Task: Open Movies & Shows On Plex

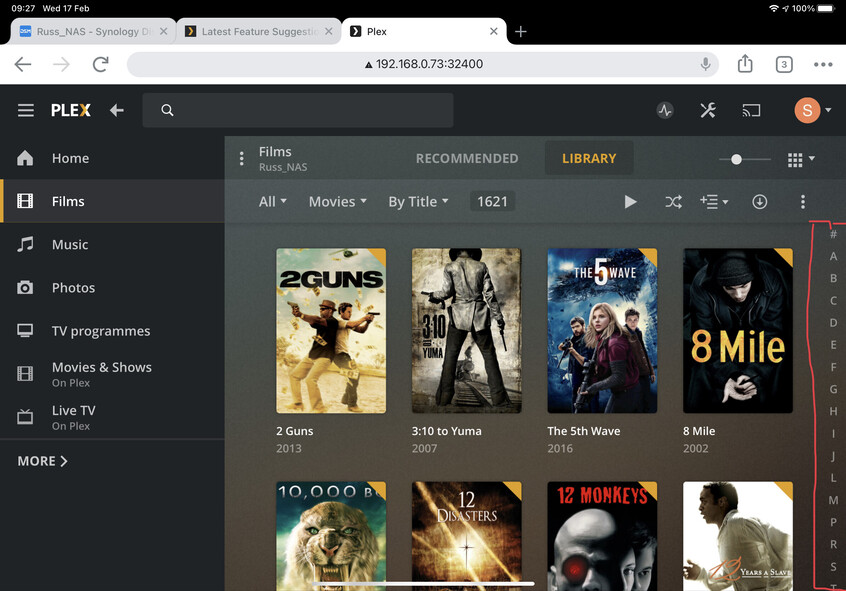Action: pos(112,374)
